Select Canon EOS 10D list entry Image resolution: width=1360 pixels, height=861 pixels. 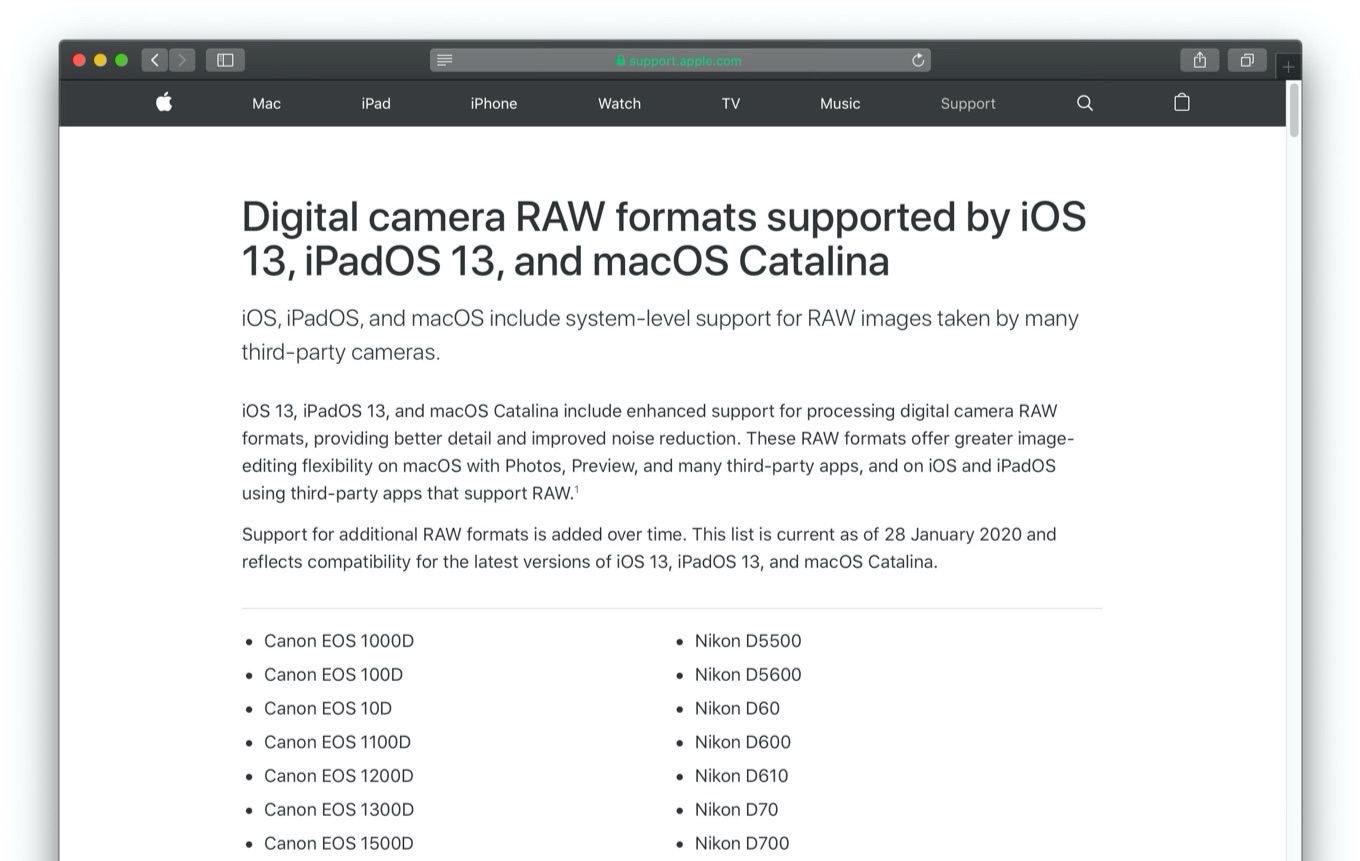[328, 708]
